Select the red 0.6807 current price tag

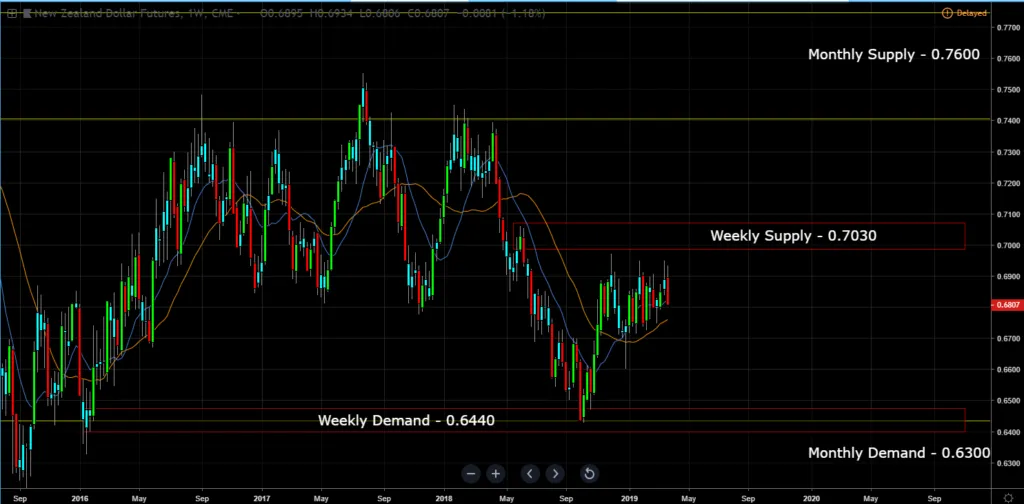coord(1006,305)
